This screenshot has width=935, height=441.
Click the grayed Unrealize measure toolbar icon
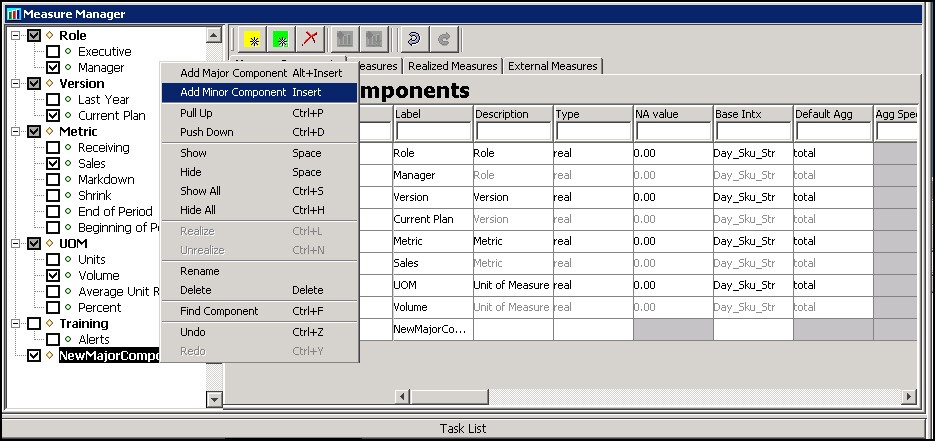(x=373, y=40)
